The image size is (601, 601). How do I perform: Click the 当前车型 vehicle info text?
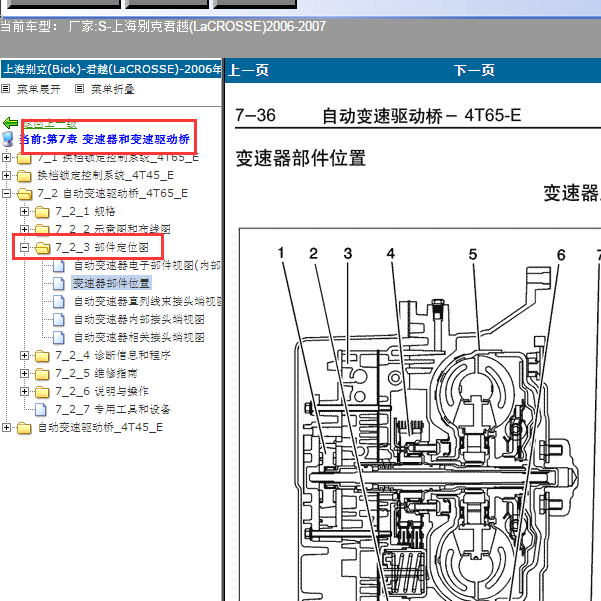[x=163, y=26]
